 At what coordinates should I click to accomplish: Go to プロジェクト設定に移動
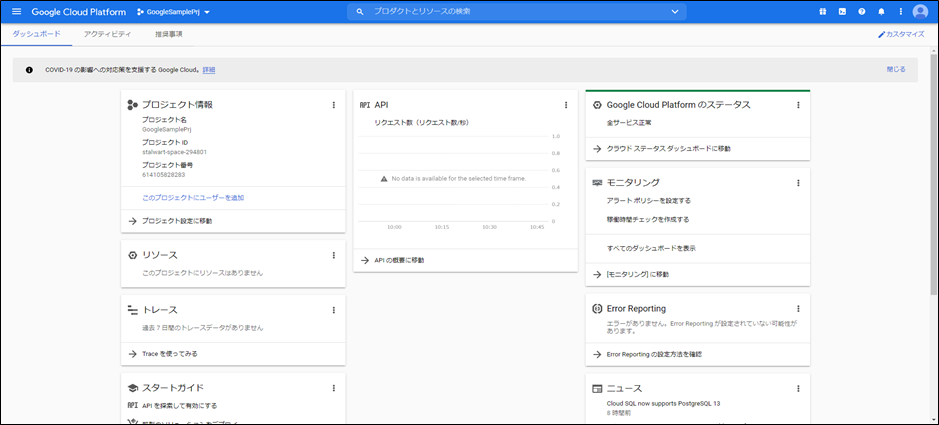[x=177, y=221]
